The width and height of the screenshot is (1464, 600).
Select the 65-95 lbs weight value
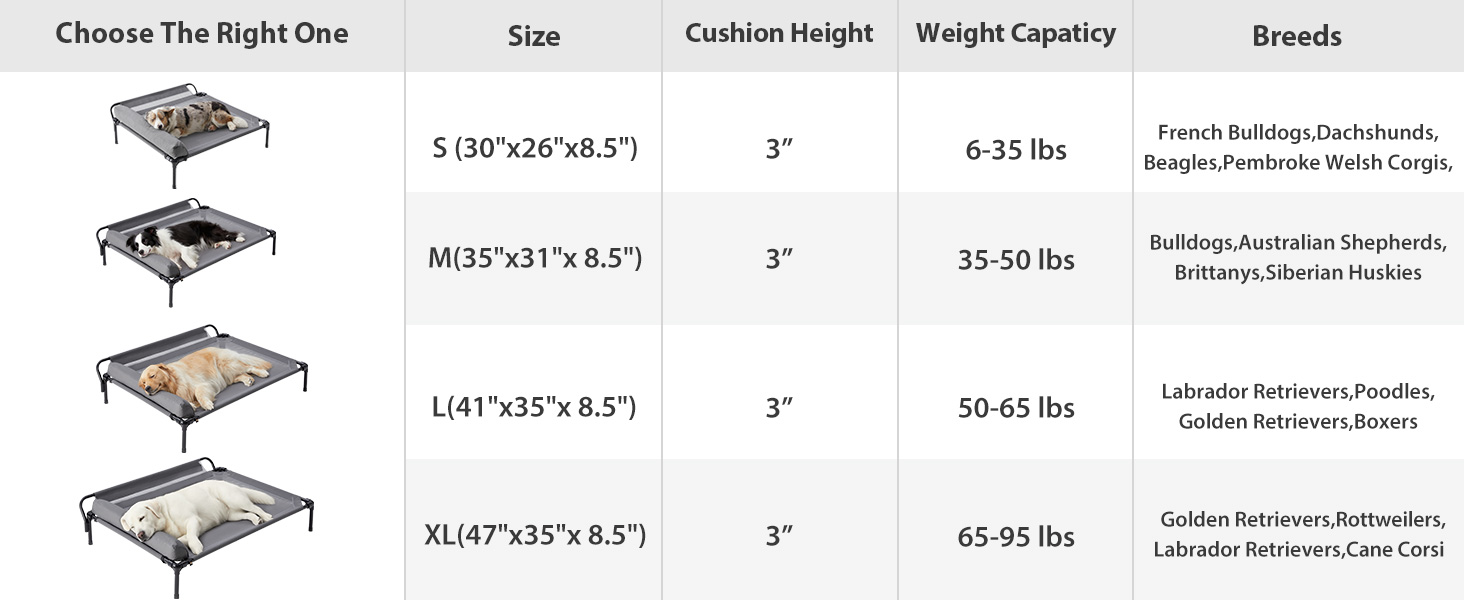1016,537
